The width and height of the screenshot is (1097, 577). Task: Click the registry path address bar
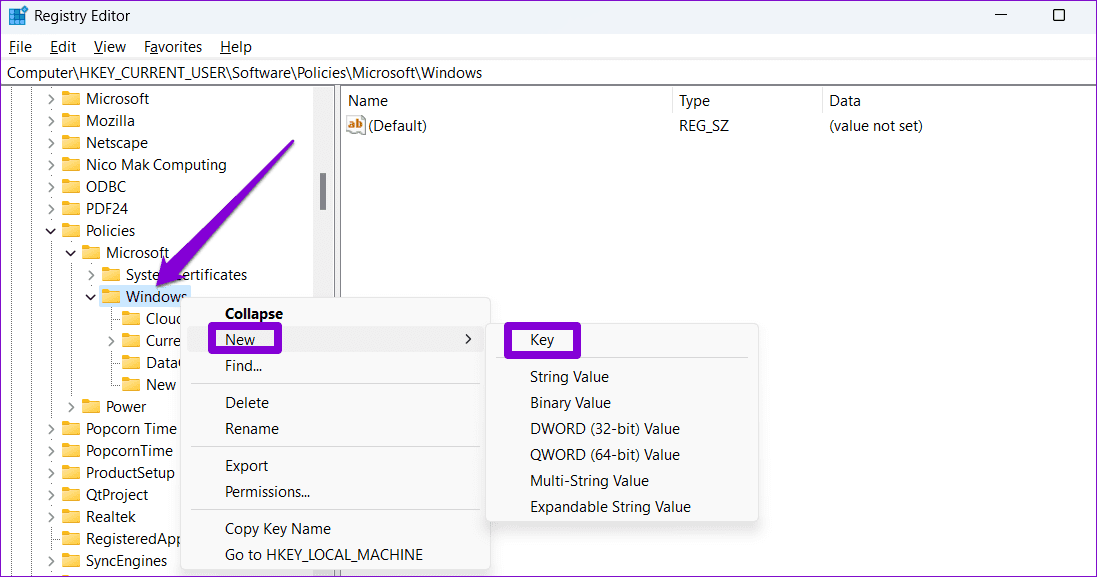548,73
